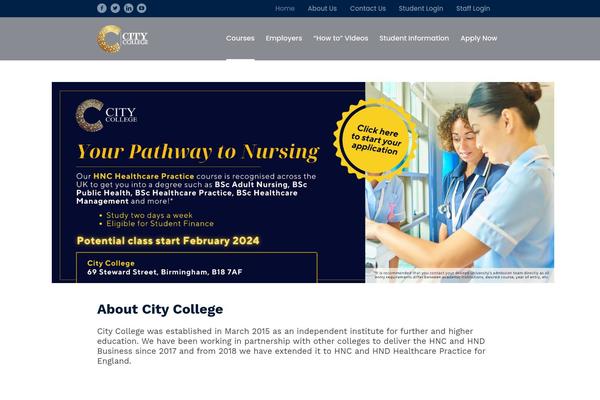Click the City College logo in header
The image size is (600, 400).
click(122, 39)
